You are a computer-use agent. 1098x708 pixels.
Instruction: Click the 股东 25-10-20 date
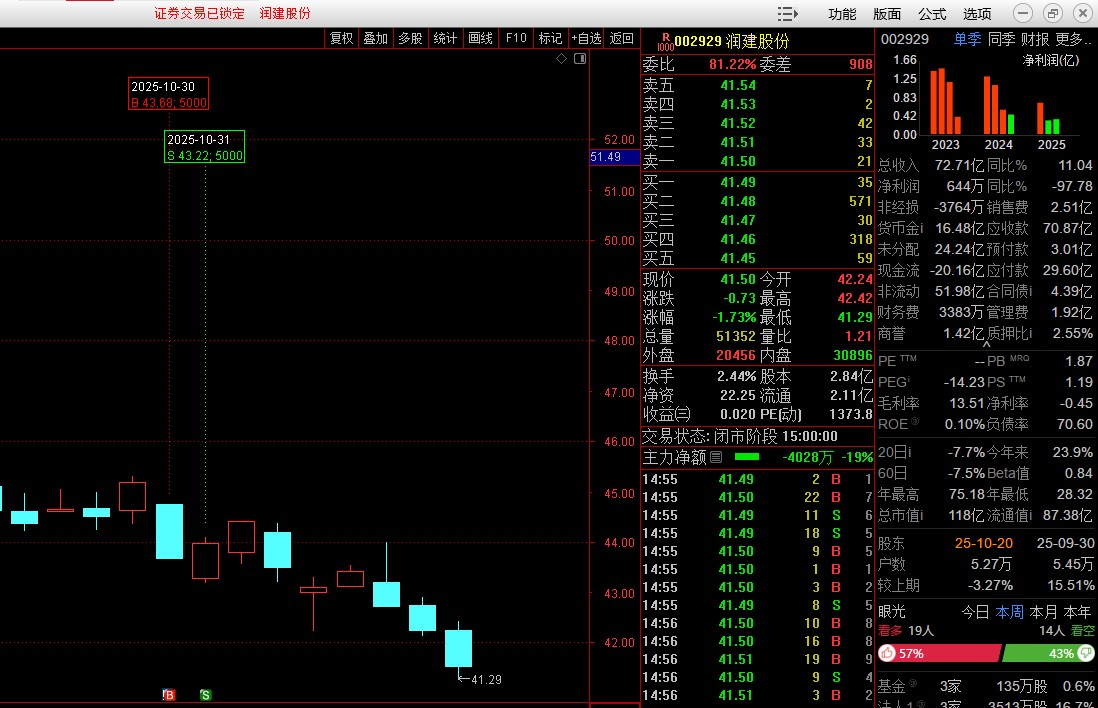click(x=984, y=543)
